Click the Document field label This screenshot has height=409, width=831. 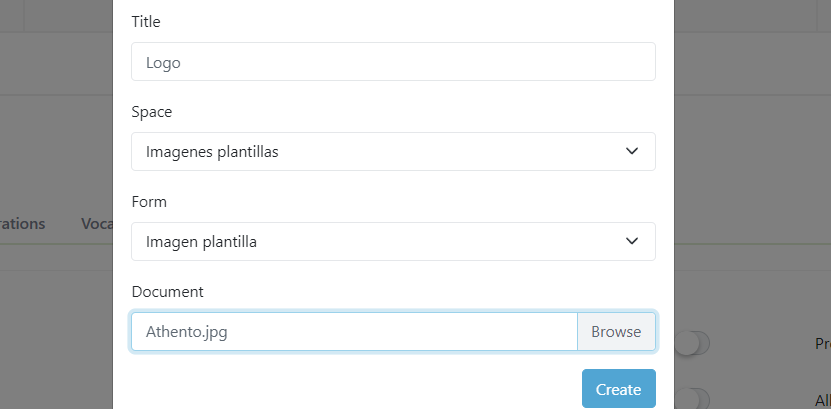(167, 291)
